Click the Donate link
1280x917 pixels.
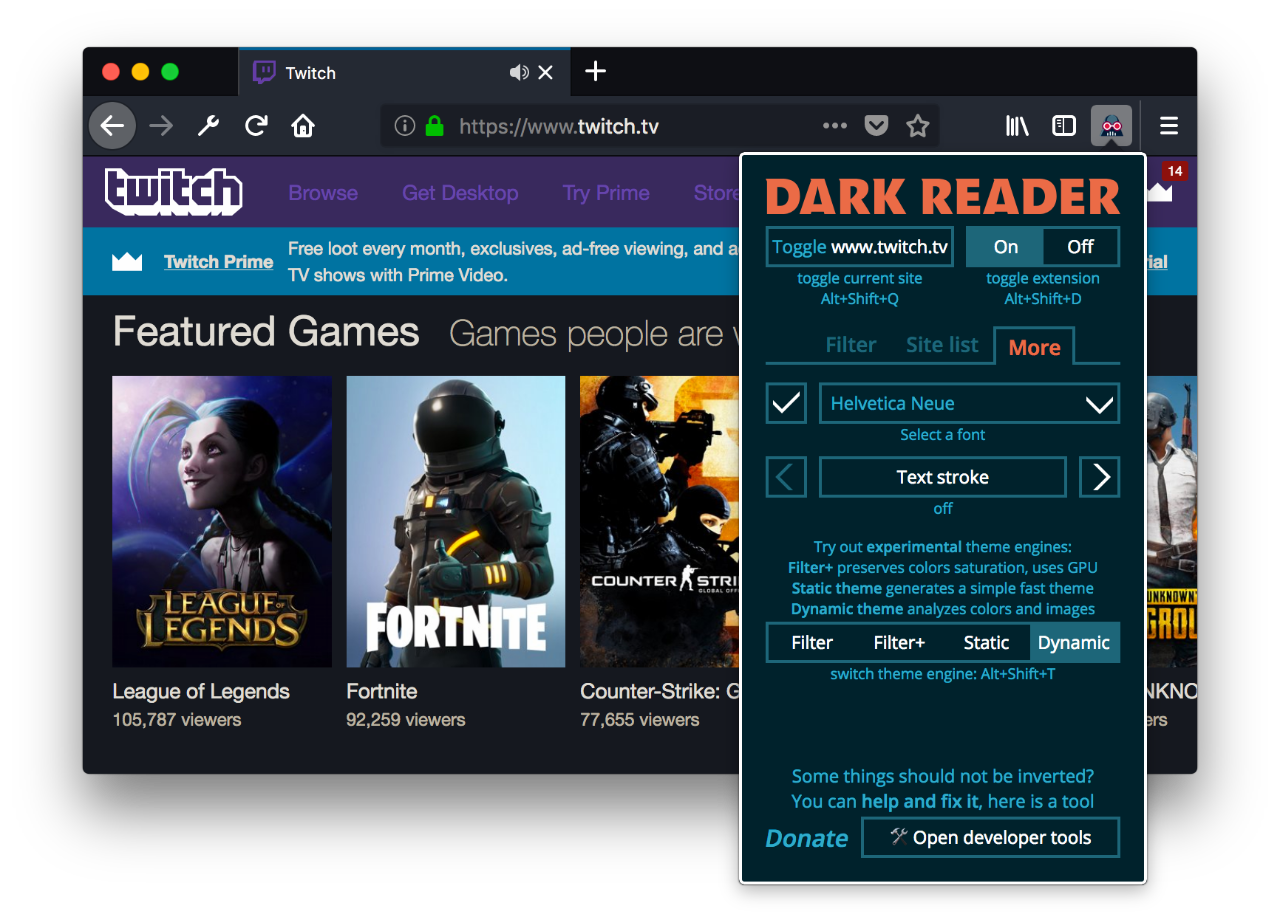pyautogui.click(x=806, y=838)
